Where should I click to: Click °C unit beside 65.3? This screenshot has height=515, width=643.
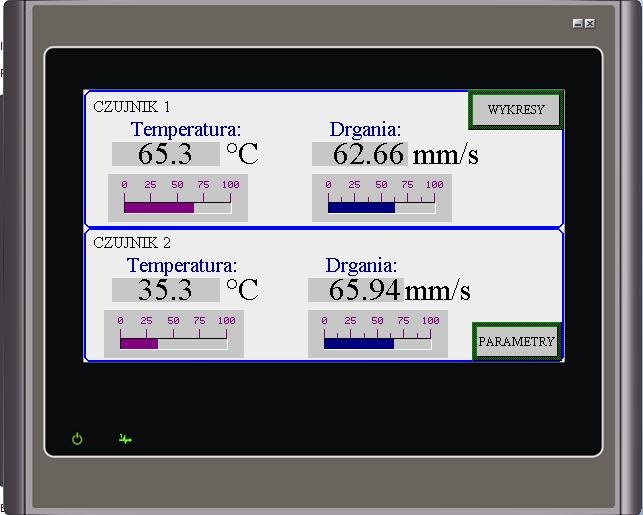point(242,154)
